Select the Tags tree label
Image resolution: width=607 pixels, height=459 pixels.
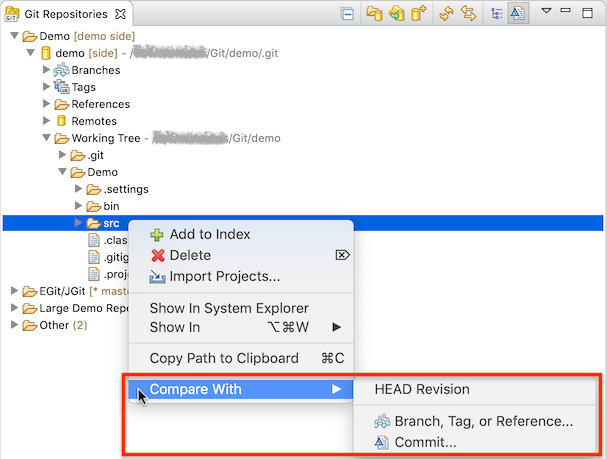click(x=84, y=87)
